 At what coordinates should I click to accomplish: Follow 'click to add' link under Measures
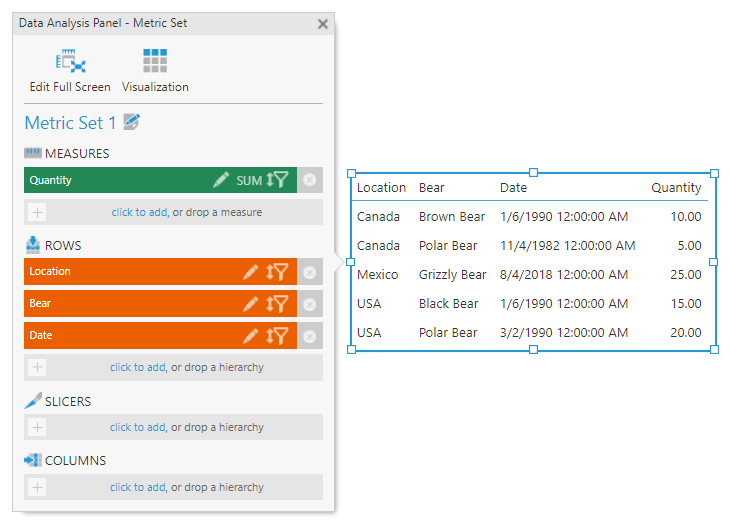pos(139,212)
